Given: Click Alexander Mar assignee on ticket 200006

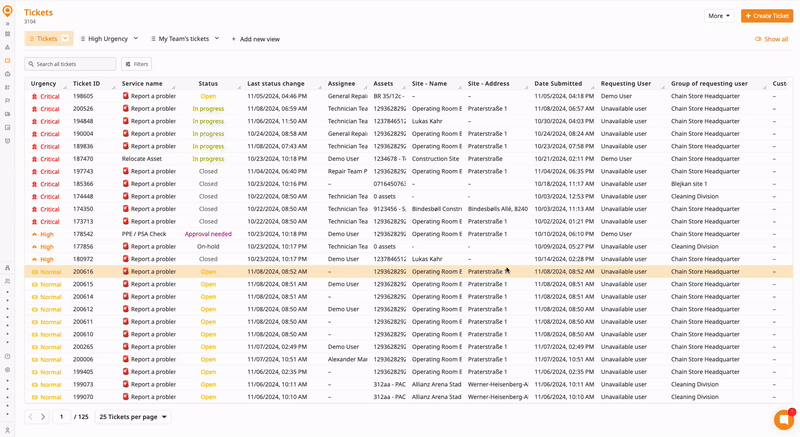Looking at the screenshot, I should (x=347, y=359).
